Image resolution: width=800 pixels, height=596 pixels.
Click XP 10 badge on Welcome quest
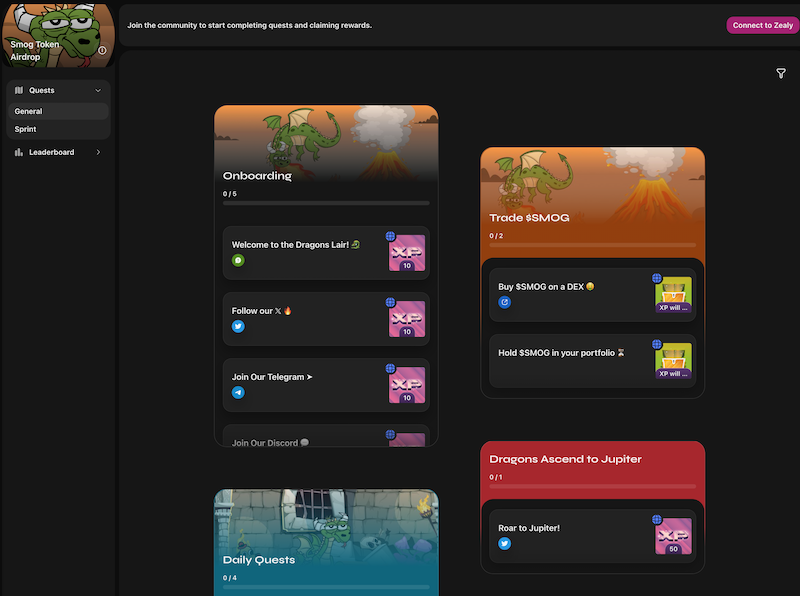407,253
